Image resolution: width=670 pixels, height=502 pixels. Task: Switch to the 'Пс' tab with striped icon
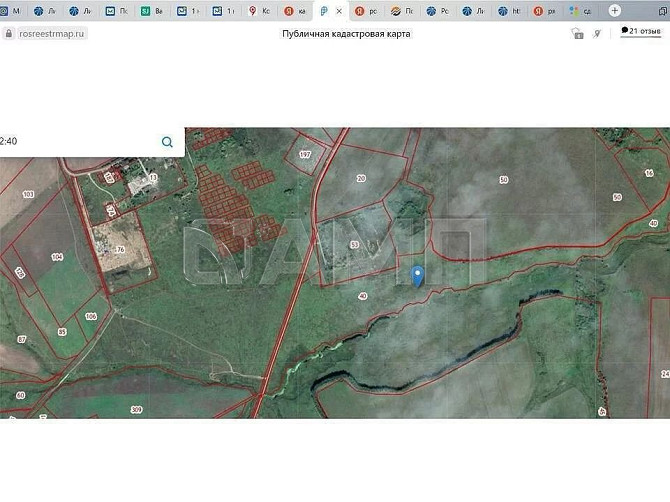(x=402, y=11)
